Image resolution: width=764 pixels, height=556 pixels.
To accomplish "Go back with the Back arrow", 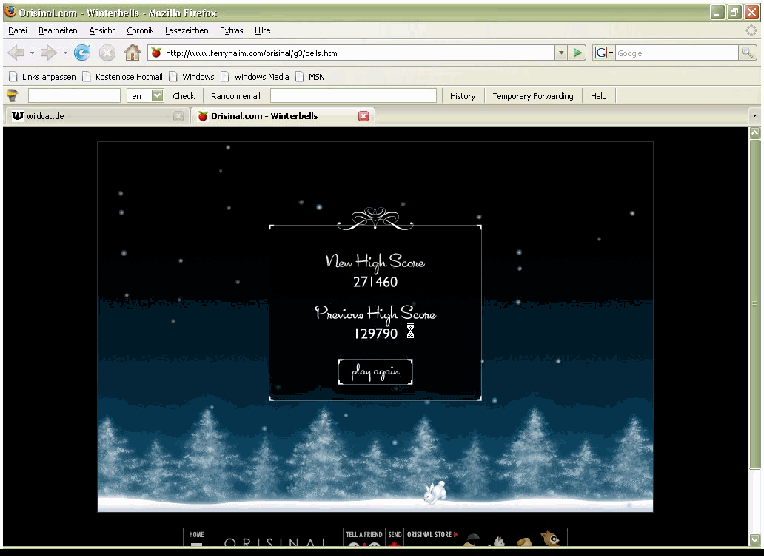I will tap(16, 53).
